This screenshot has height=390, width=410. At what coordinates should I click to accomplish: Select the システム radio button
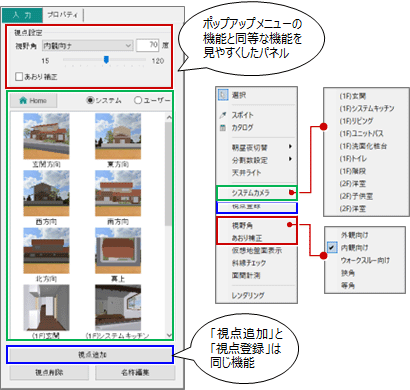[90, 100]
